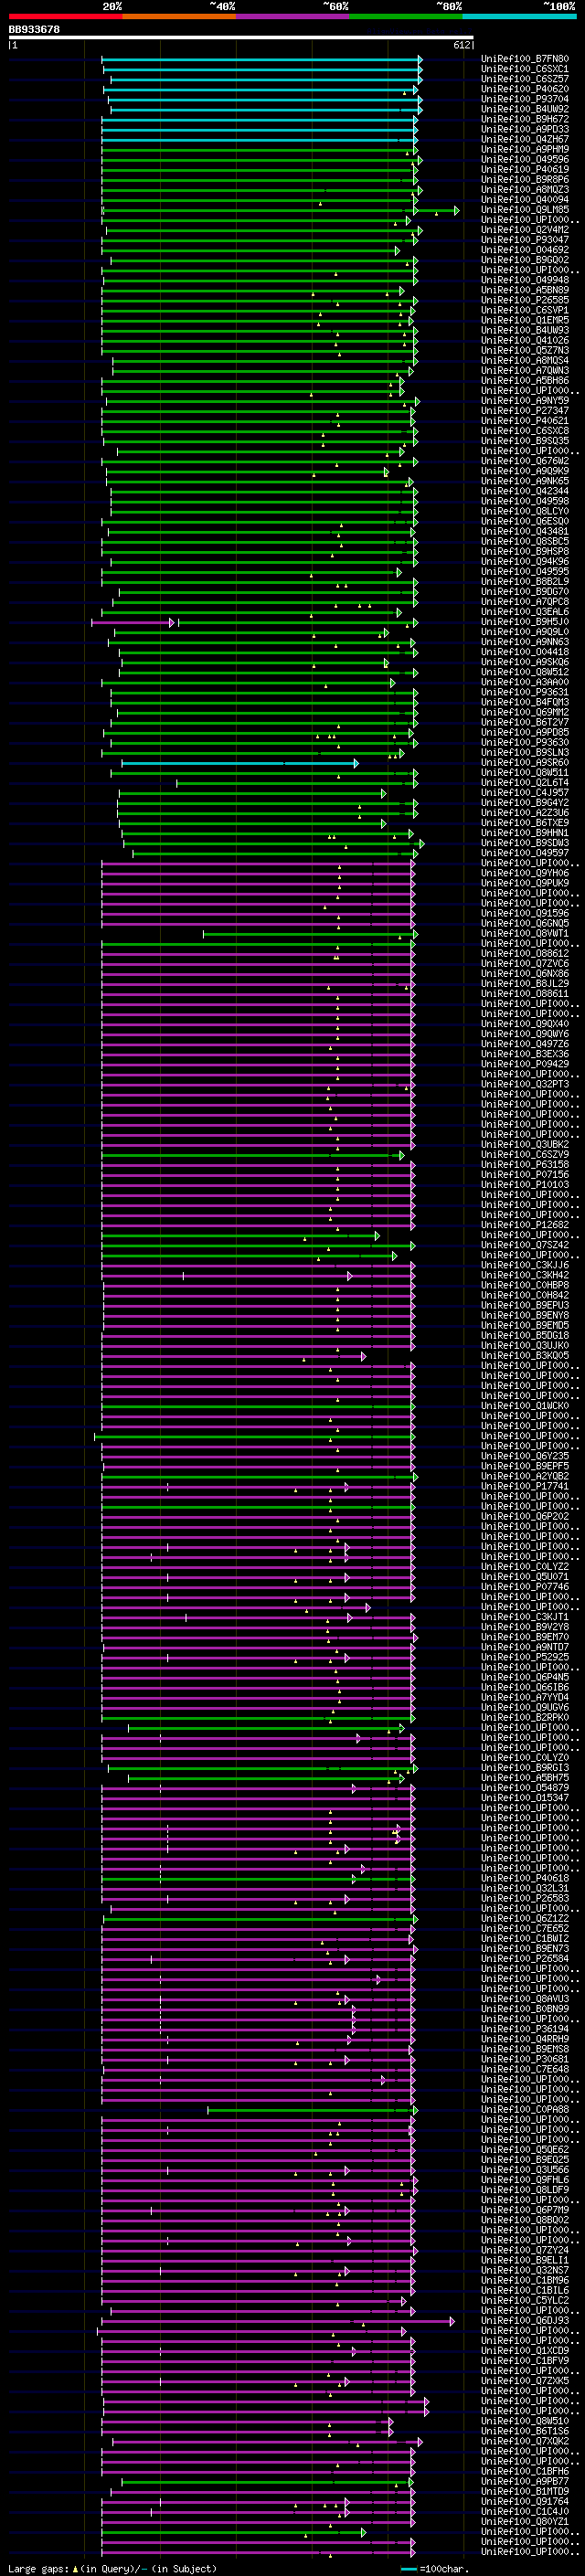Select hit label UniRef100_Q41026
The width and height of the screenshot is (585, 2576).
pos(525,341)
